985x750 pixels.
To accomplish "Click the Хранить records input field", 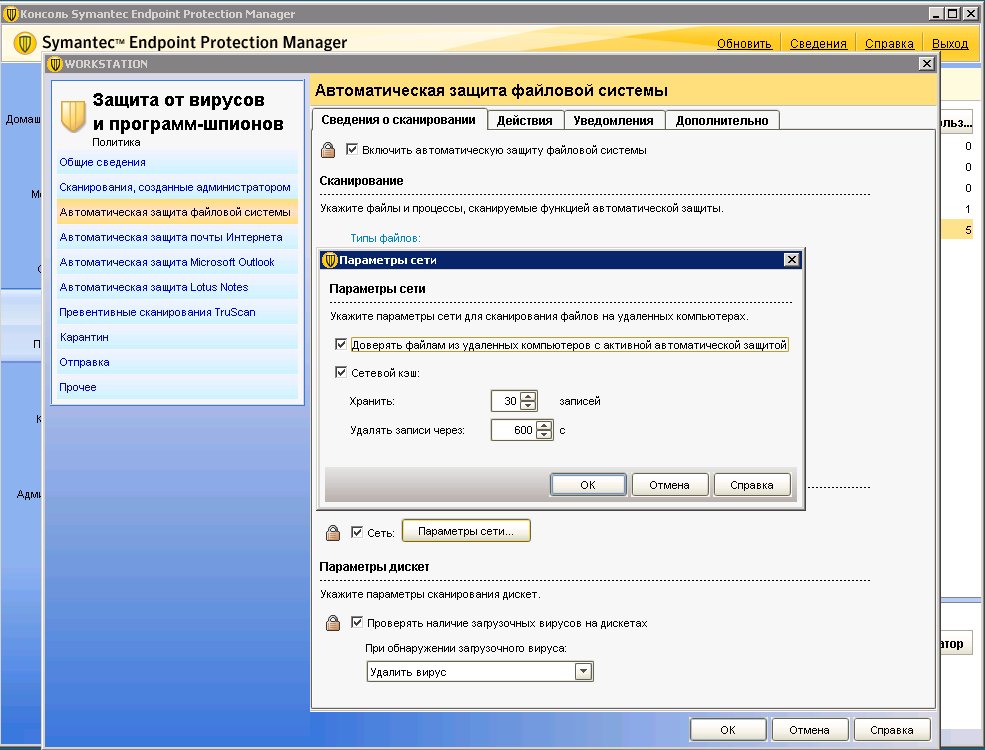I will point(507,401).
